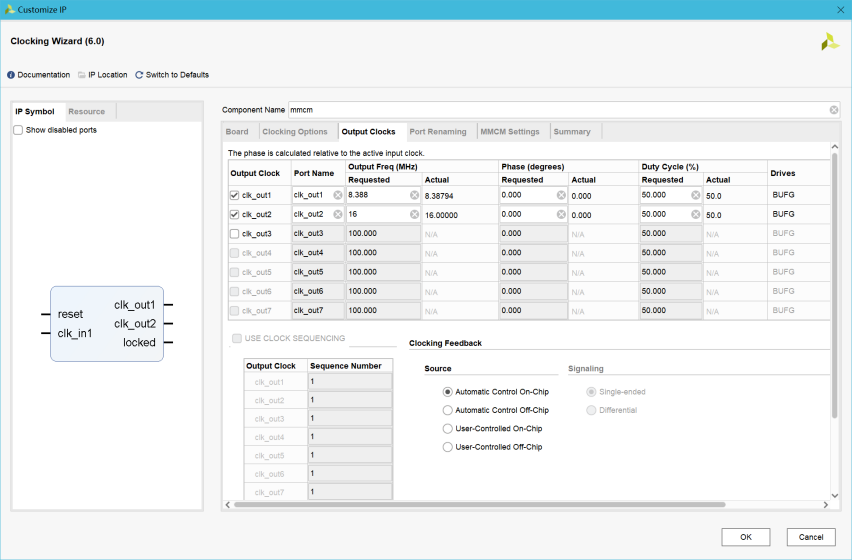
Task: Clear the Component Name field with the X icon
Action: (x=834, y=110)
